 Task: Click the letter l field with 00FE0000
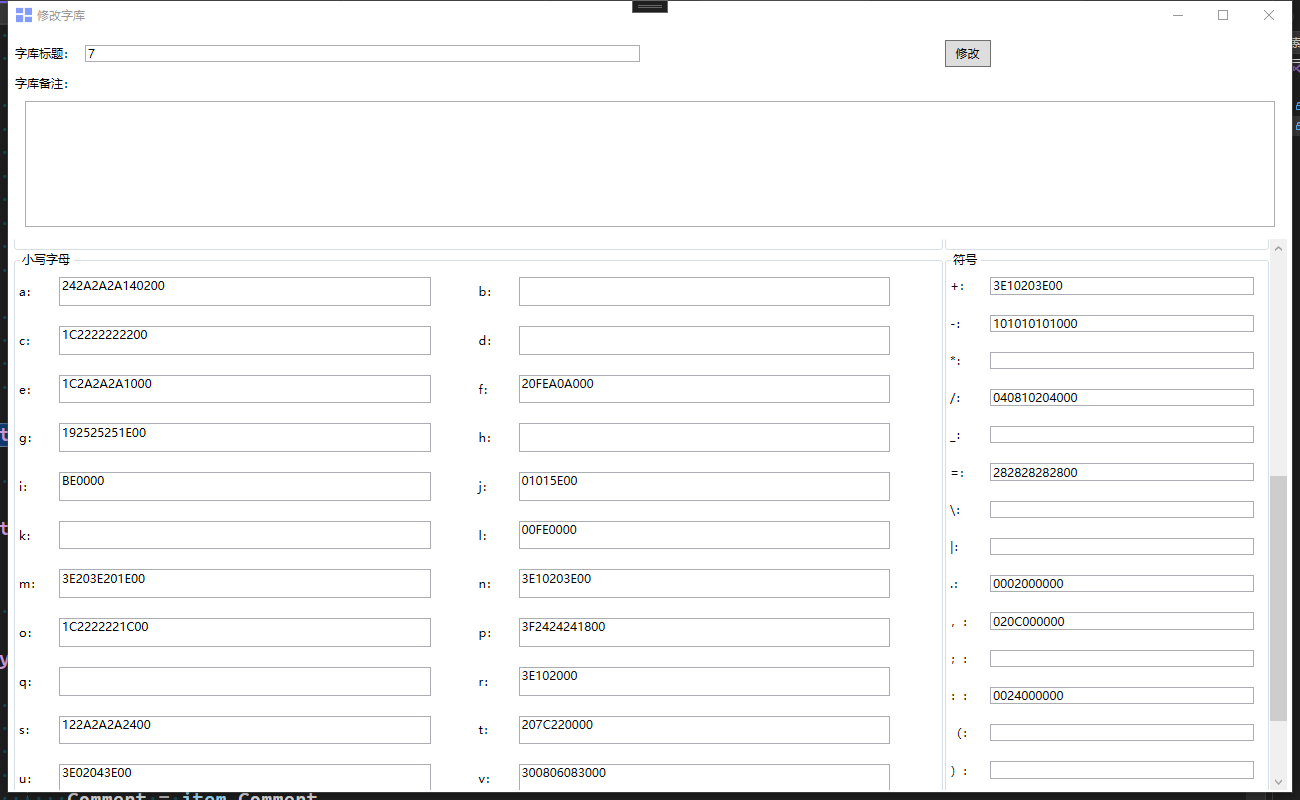tap(704, 535)
